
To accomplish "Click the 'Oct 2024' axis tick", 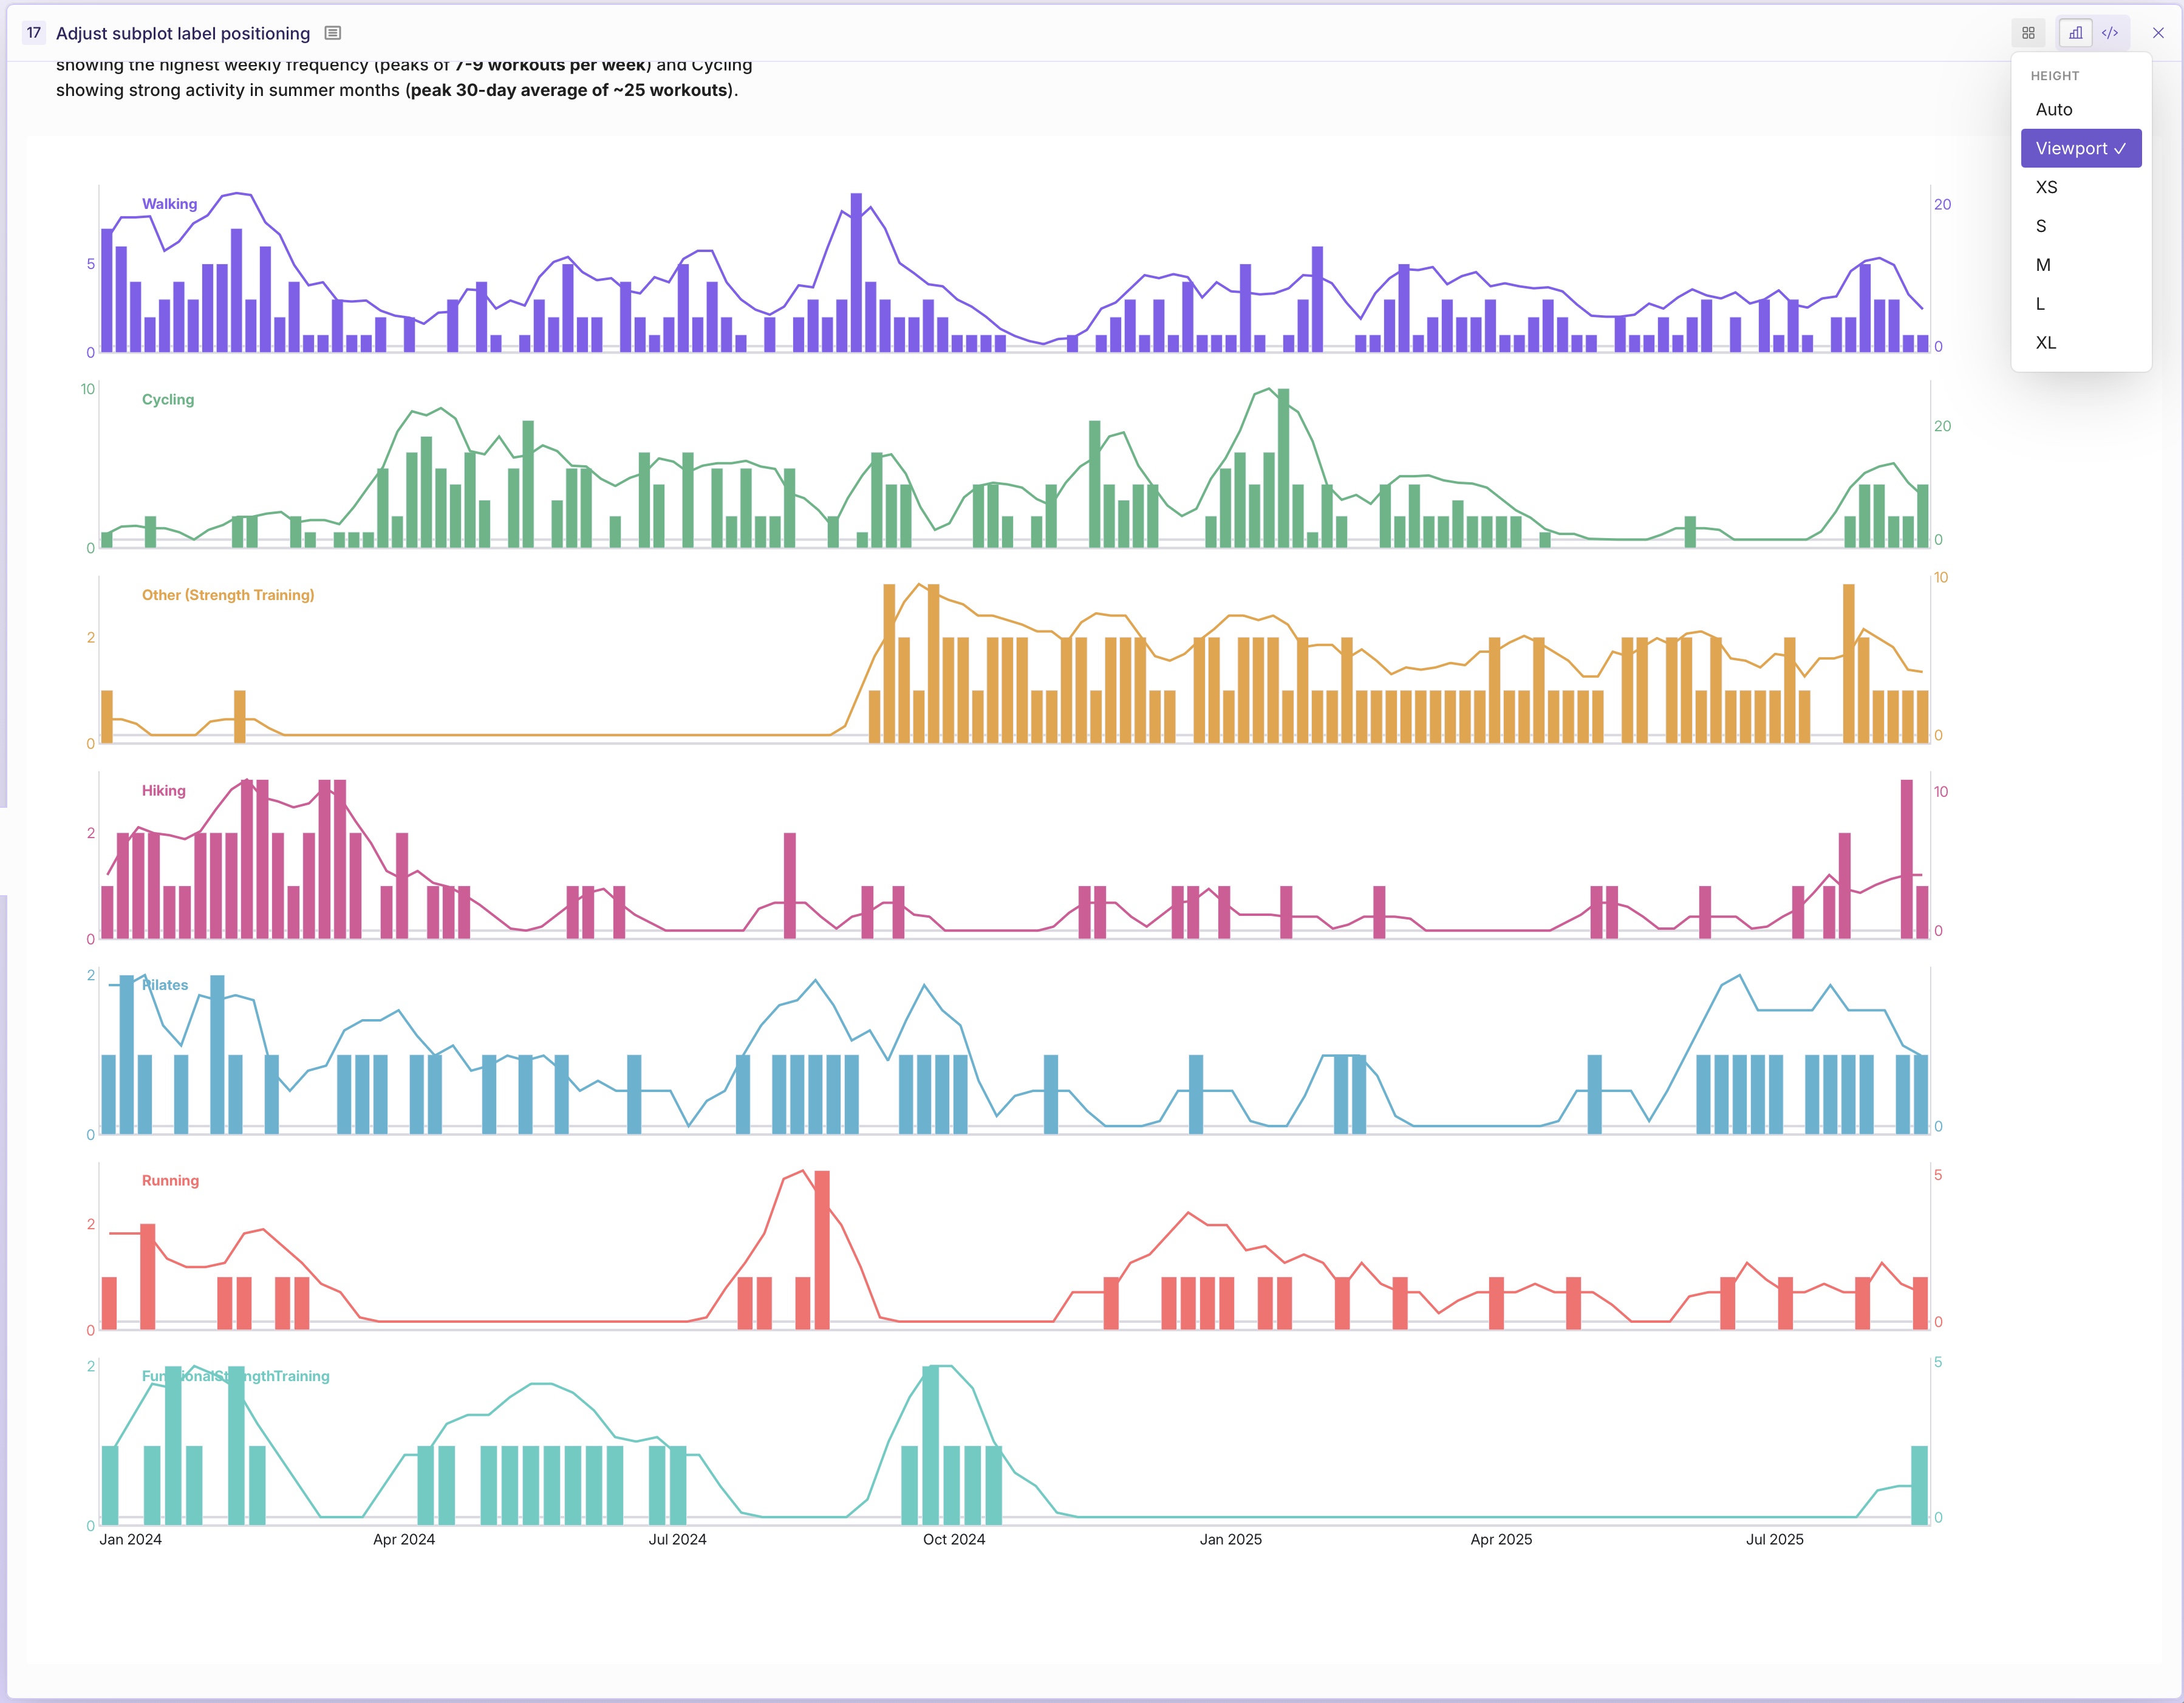I will (954, 1539).
